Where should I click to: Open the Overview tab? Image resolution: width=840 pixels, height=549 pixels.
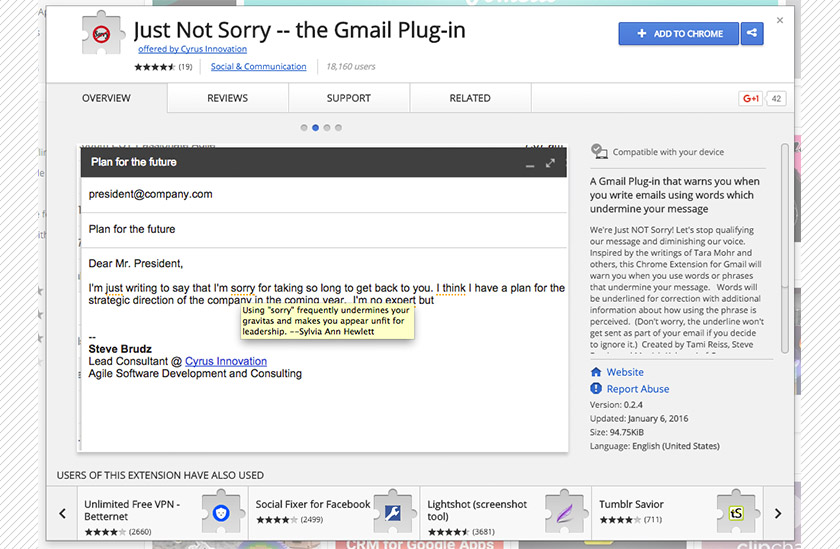106,98
